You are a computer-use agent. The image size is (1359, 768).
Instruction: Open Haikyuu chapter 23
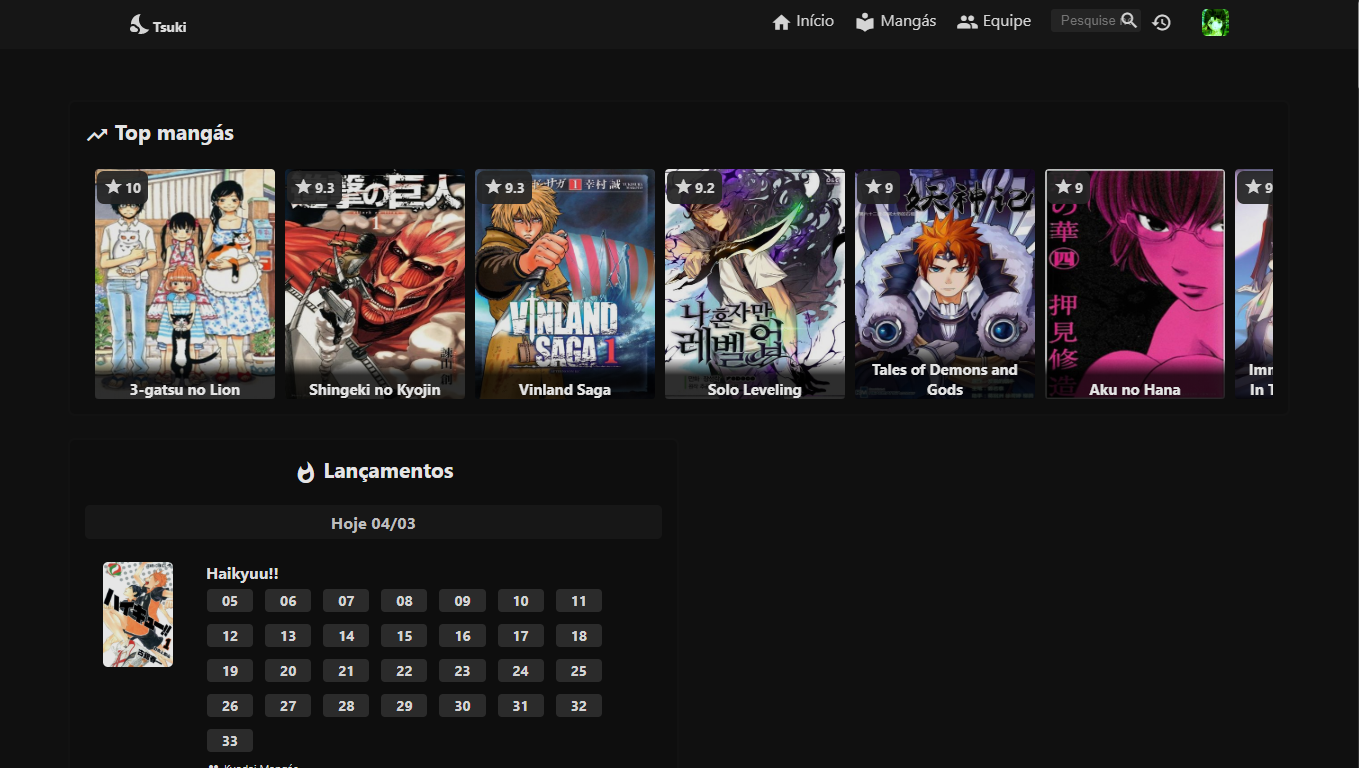tap(462, 671)
